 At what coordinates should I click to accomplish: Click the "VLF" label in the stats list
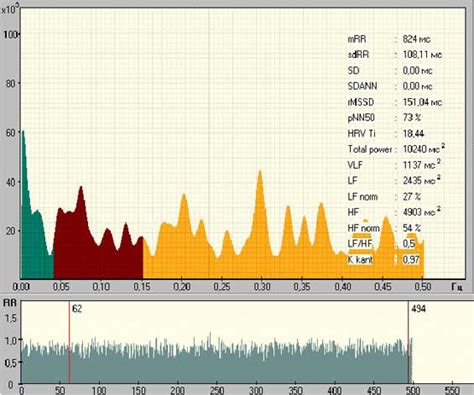(355, 165)
